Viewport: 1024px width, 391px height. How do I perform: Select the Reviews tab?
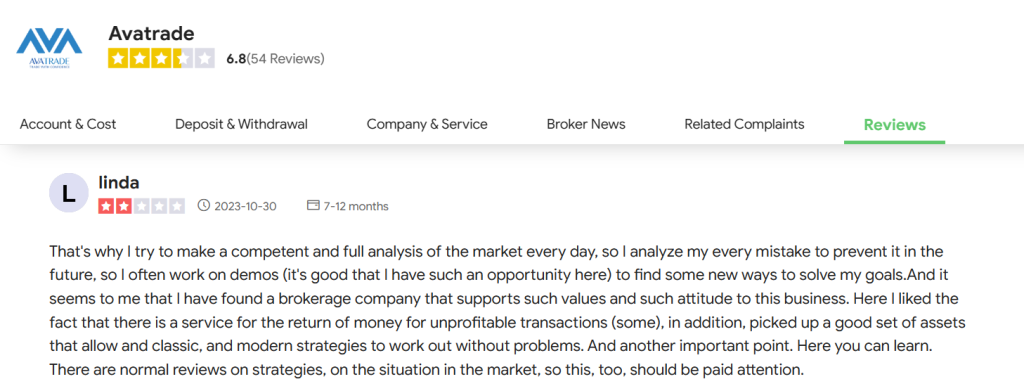(895, 125)
